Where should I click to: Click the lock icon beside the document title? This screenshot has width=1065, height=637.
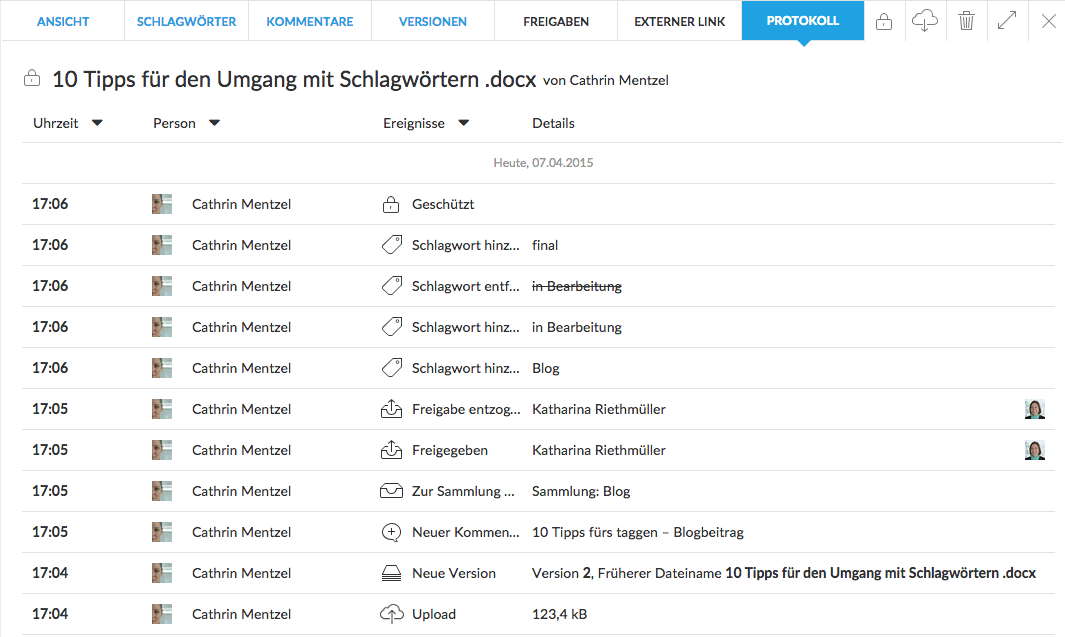point(32,79)
